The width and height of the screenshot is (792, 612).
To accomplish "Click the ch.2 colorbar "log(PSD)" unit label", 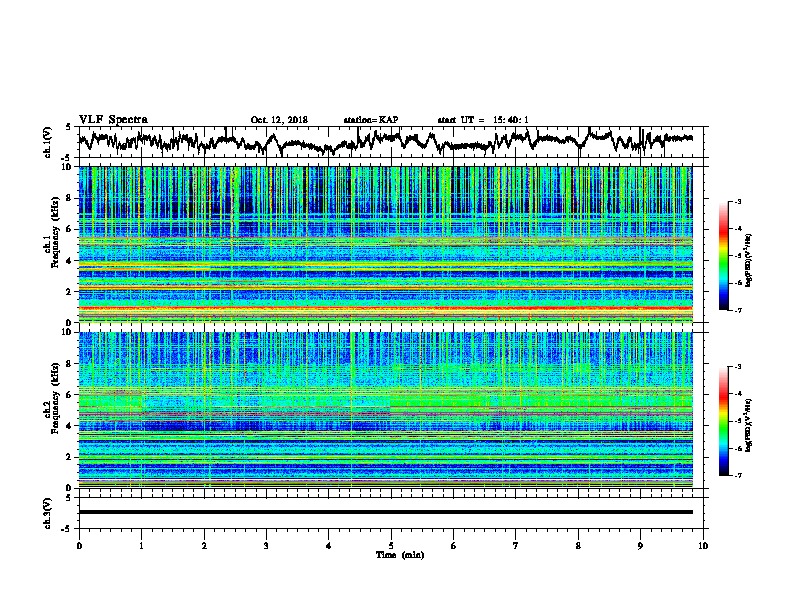I will tap(749, 425).
